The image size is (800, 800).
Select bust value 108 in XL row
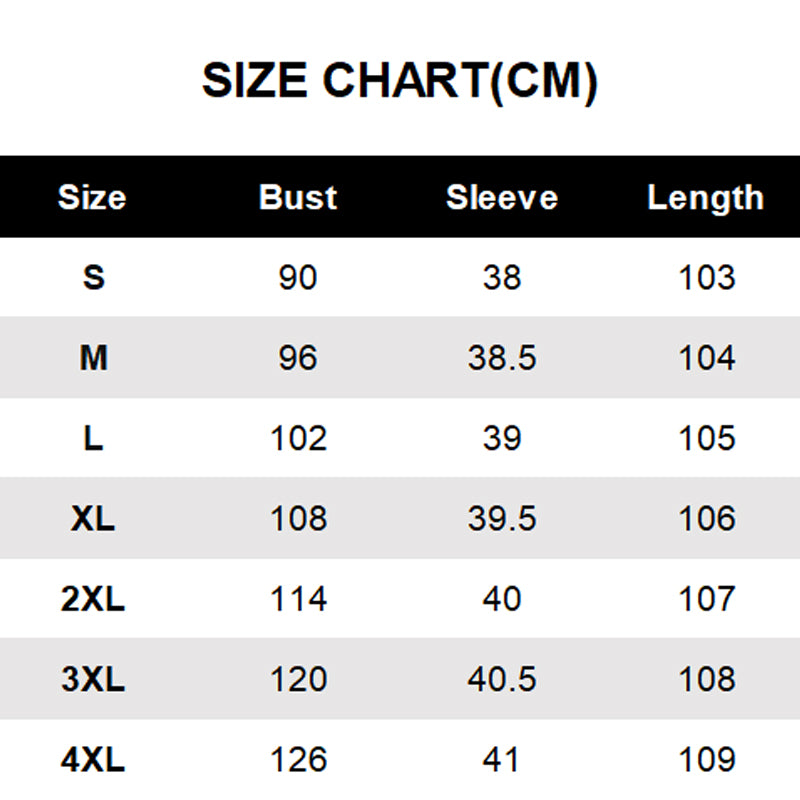[298, 518]
